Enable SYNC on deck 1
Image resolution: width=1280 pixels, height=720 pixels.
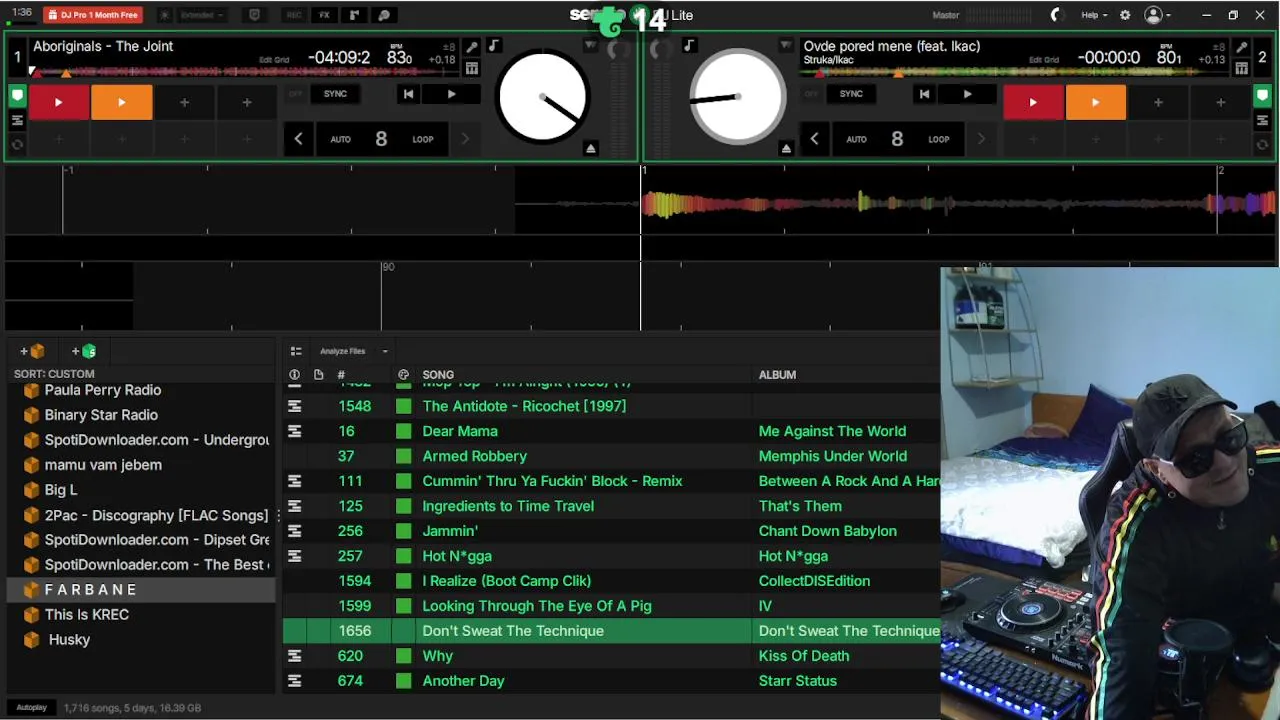point(335,94)
